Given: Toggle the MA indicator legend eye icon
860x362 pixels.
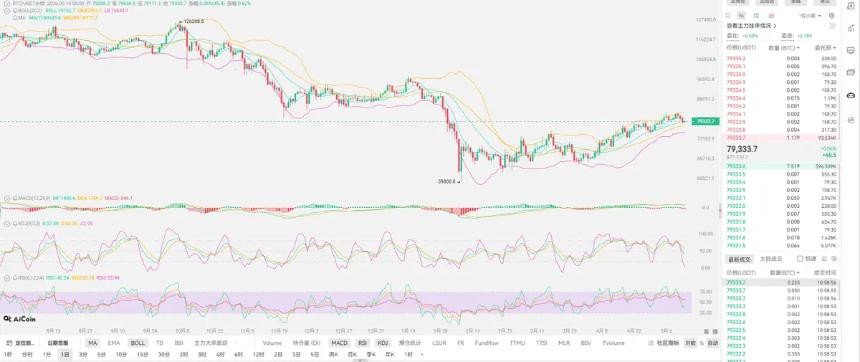Looking at the screenshot, I should point(15,18).
